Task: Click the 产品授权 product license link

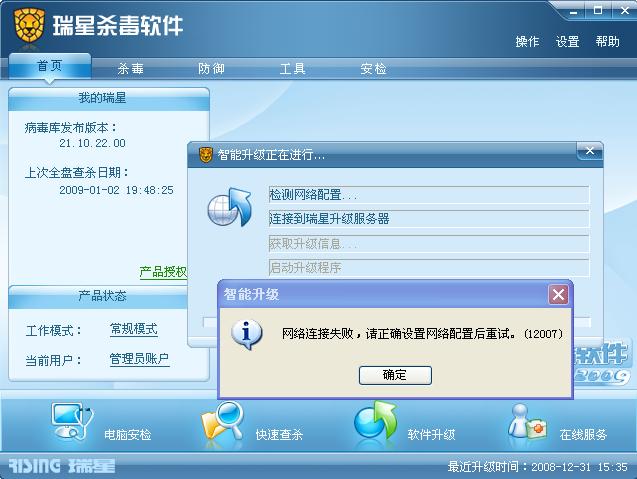Action: [x=163, y=272]
